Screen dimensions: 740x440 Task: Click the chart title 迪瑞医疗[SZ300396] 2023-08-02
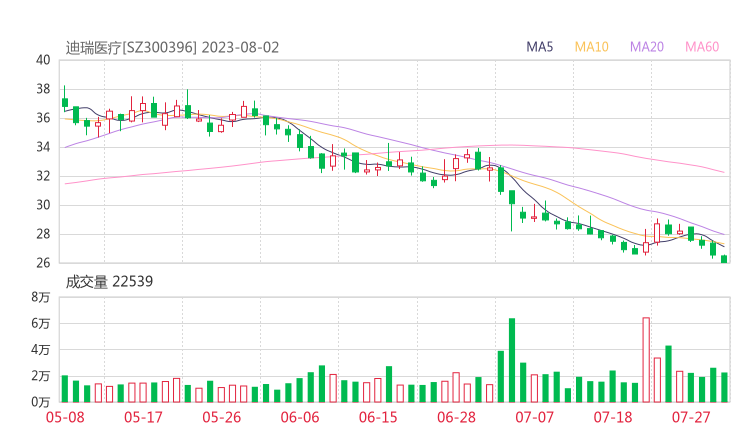click(172, 48)
